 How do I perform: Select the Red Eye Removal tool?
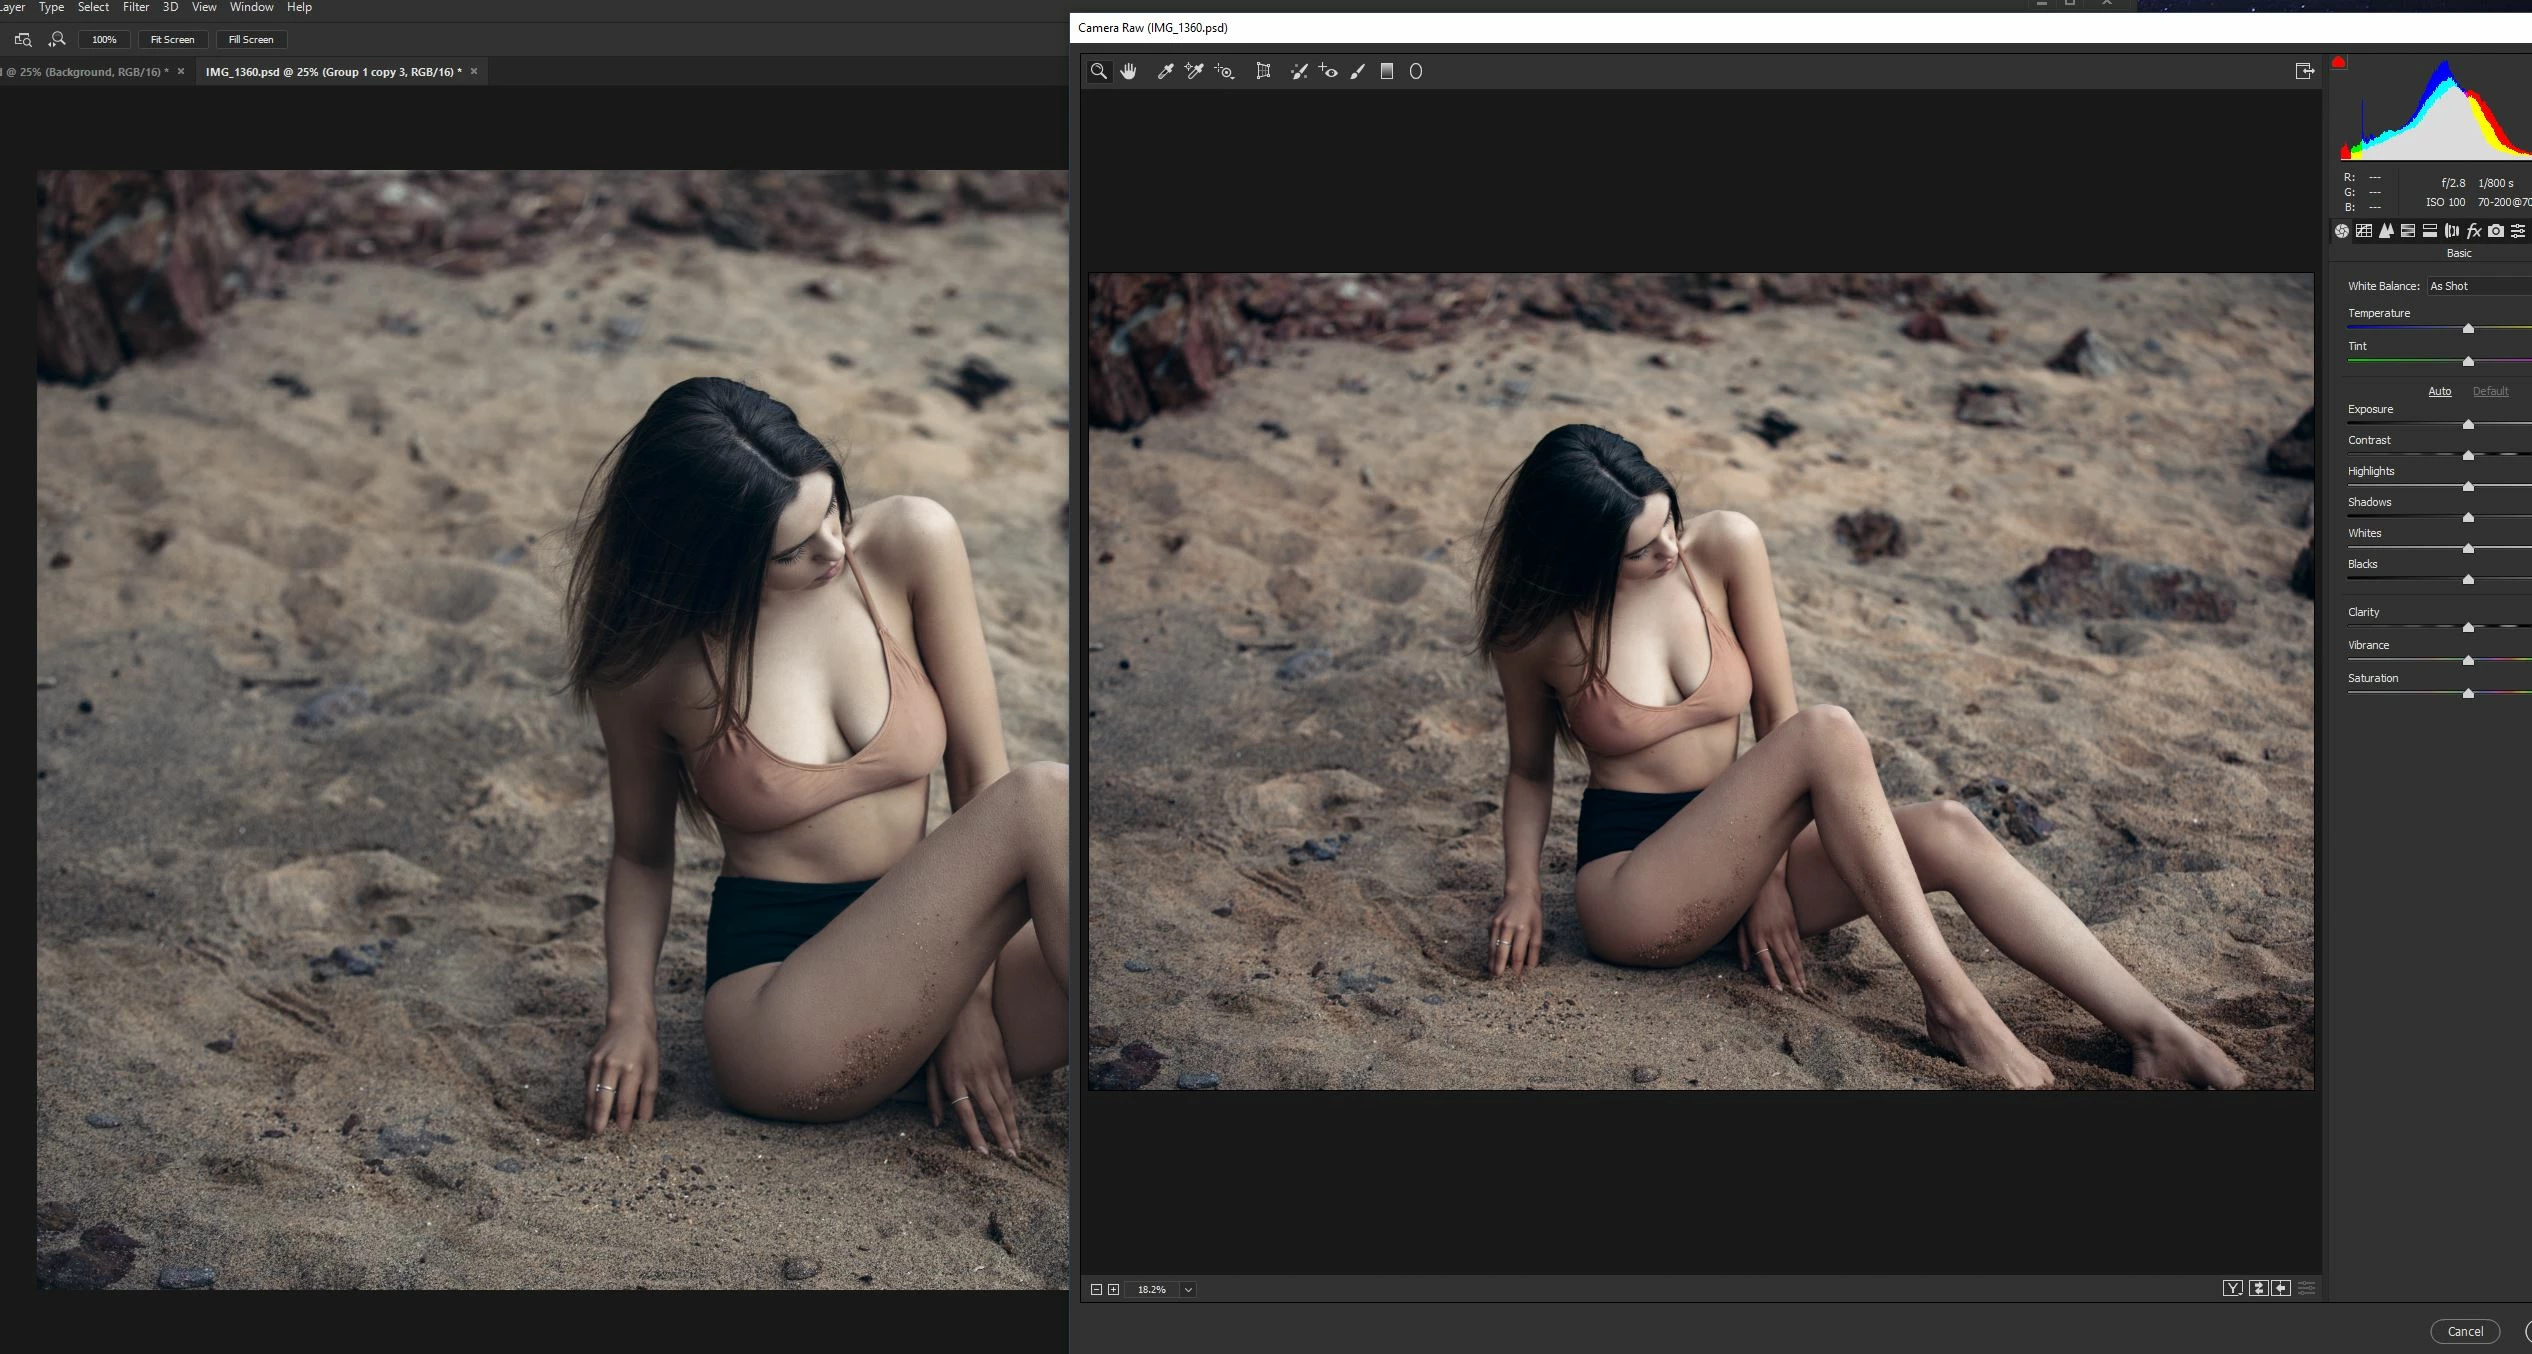(x=1328, y=71)
